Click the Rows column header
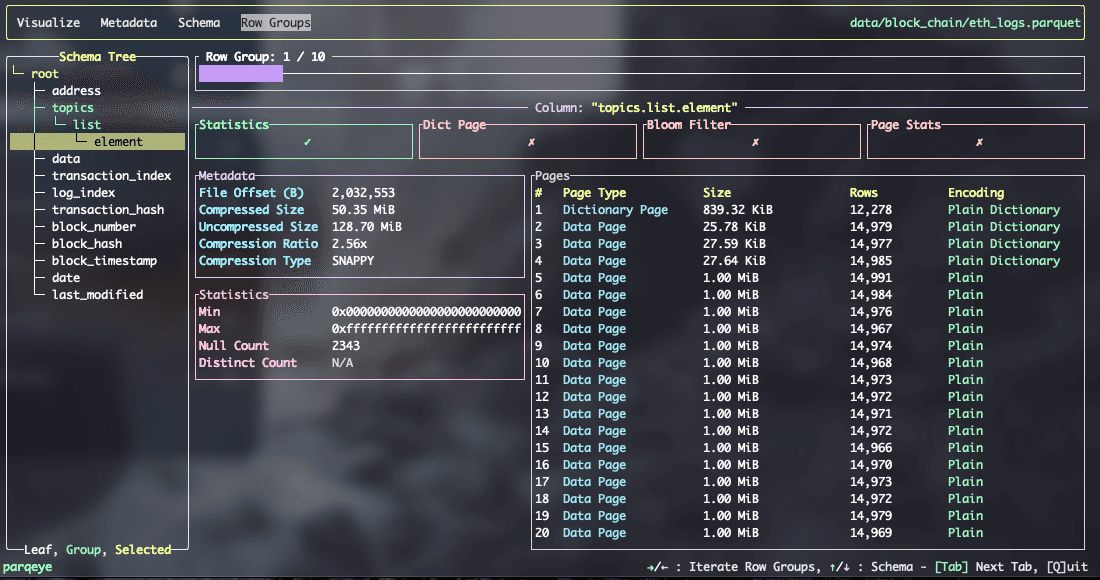This screenshot has height=580, width=1100. [x=864, y=192]
